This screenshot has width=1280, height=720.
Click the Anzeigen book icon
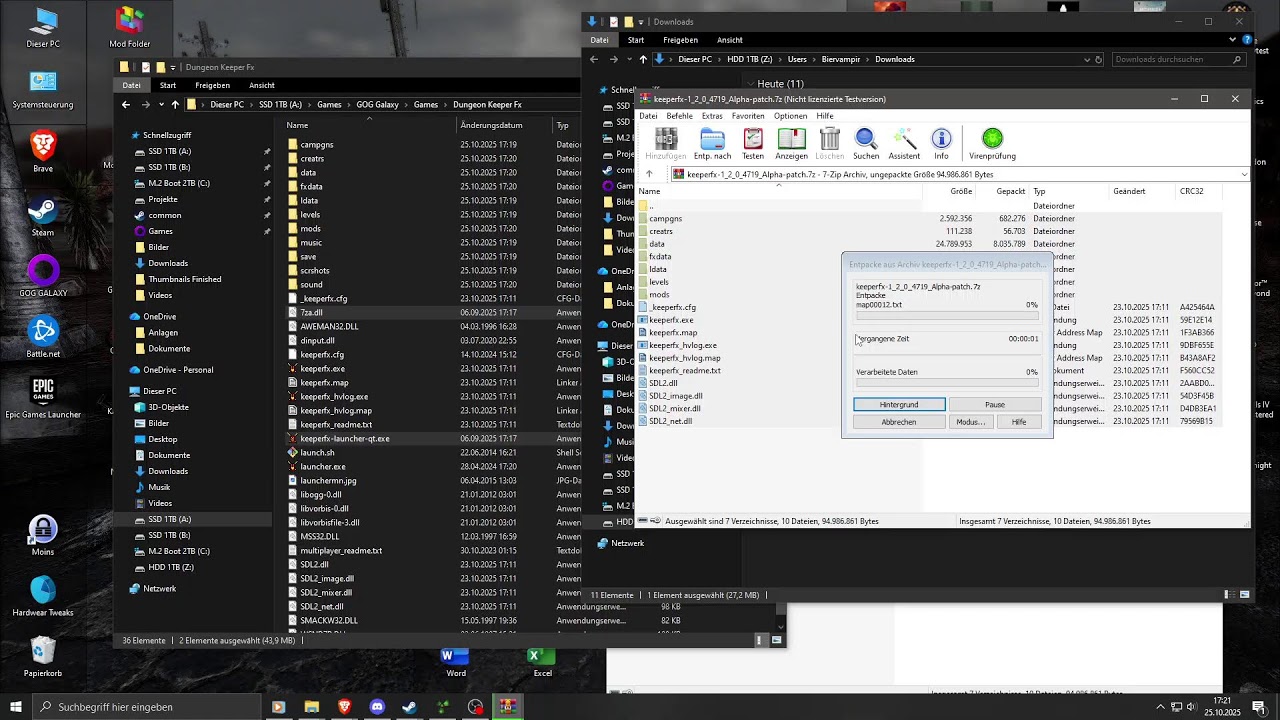[x=791, y=144]
